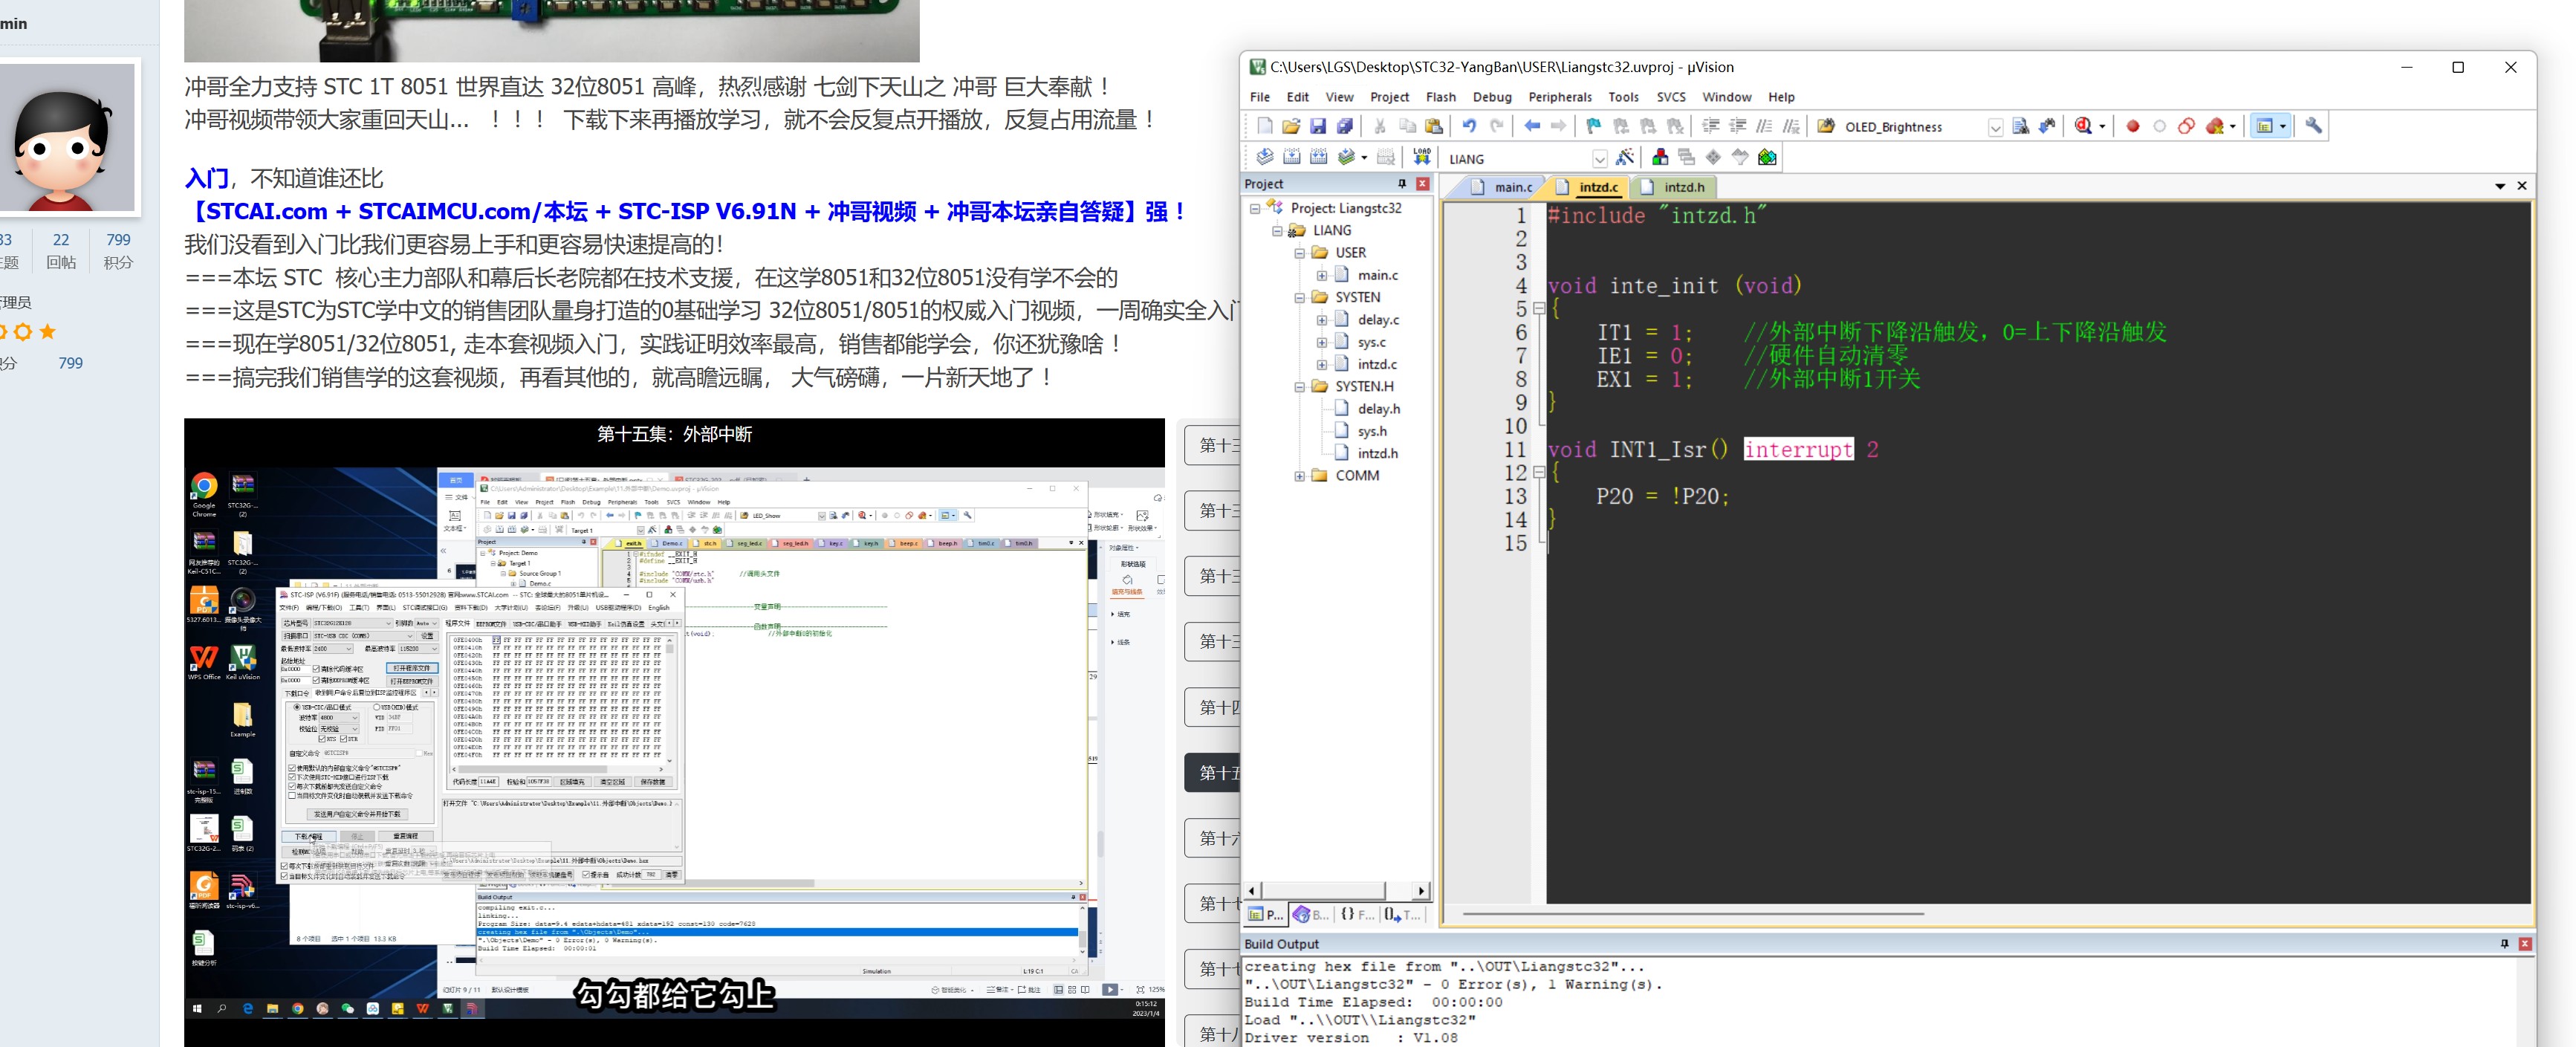Screen dimensions: 2576x1047
Task: Start the debug session with the red d icon
Action: 2083,126
